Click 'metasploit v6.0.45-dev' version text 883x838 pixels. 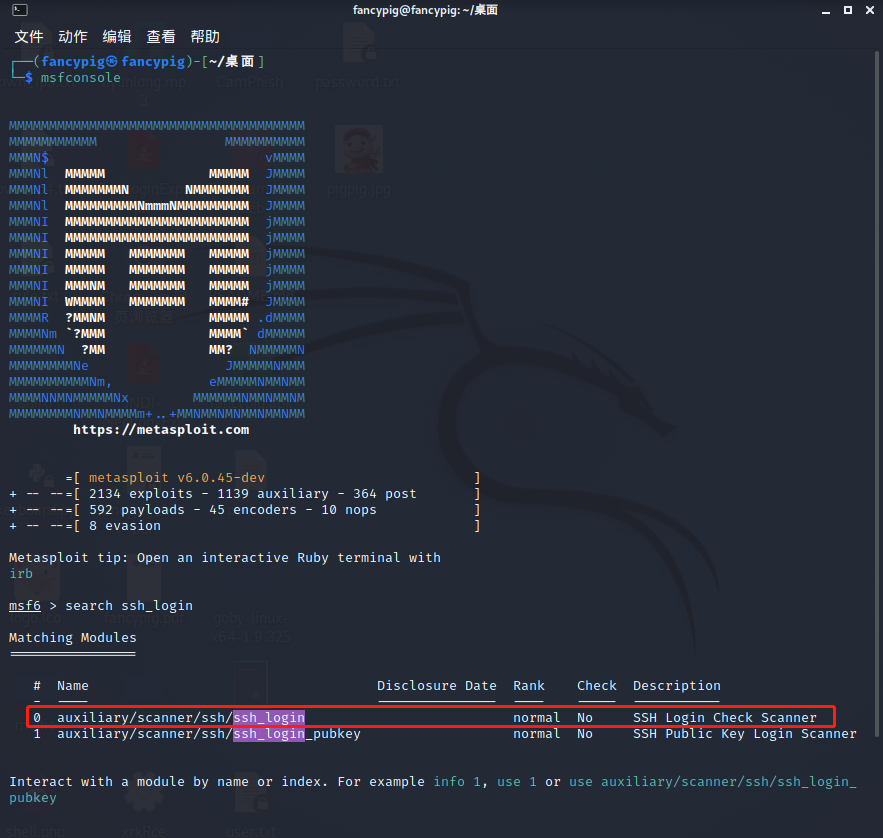177,478
